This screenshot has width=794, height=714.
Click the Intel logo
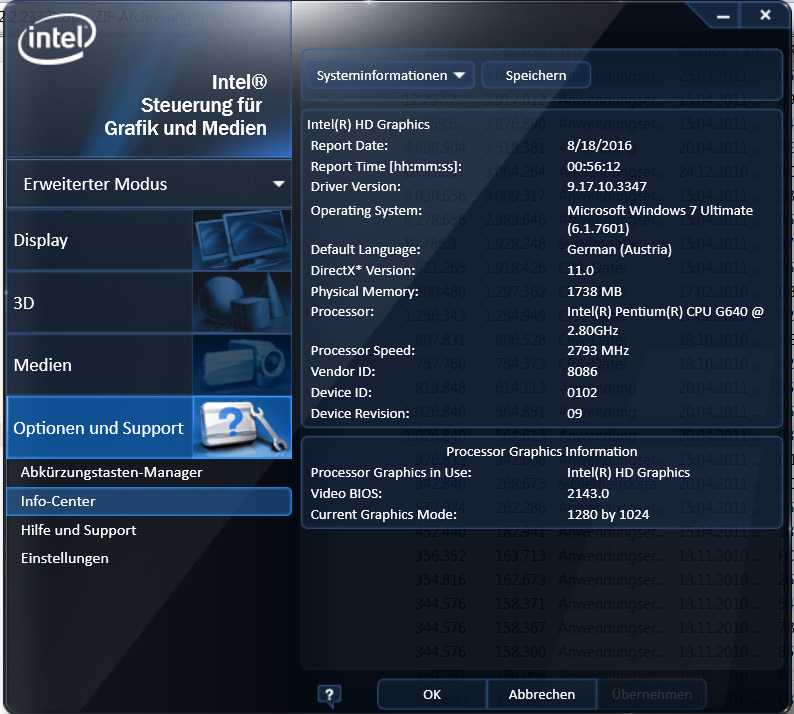click(x=57, y=38)
